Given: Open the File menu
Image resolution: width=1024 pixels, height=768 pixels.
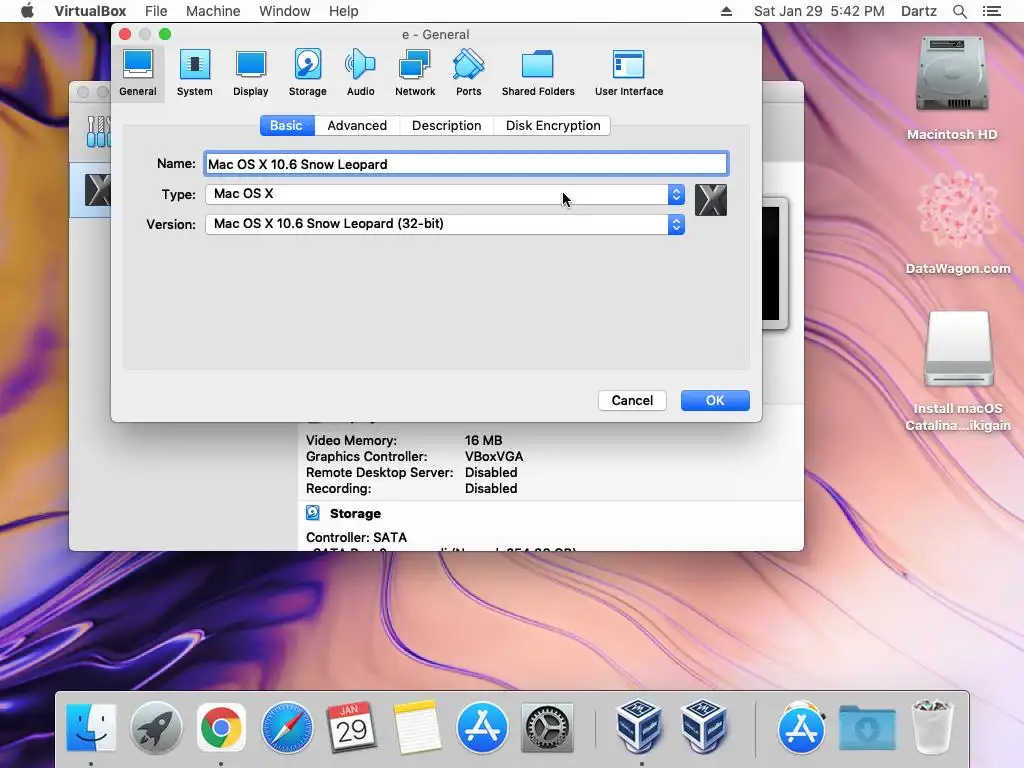Looking at the screenshot, I should point(156,11).
